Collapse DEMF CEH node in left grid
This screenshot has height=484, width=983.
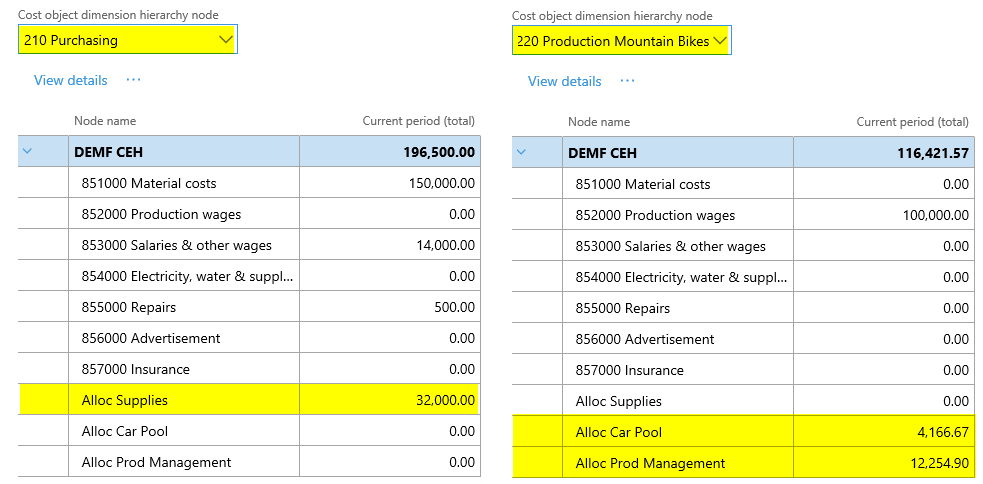[28, 152]
